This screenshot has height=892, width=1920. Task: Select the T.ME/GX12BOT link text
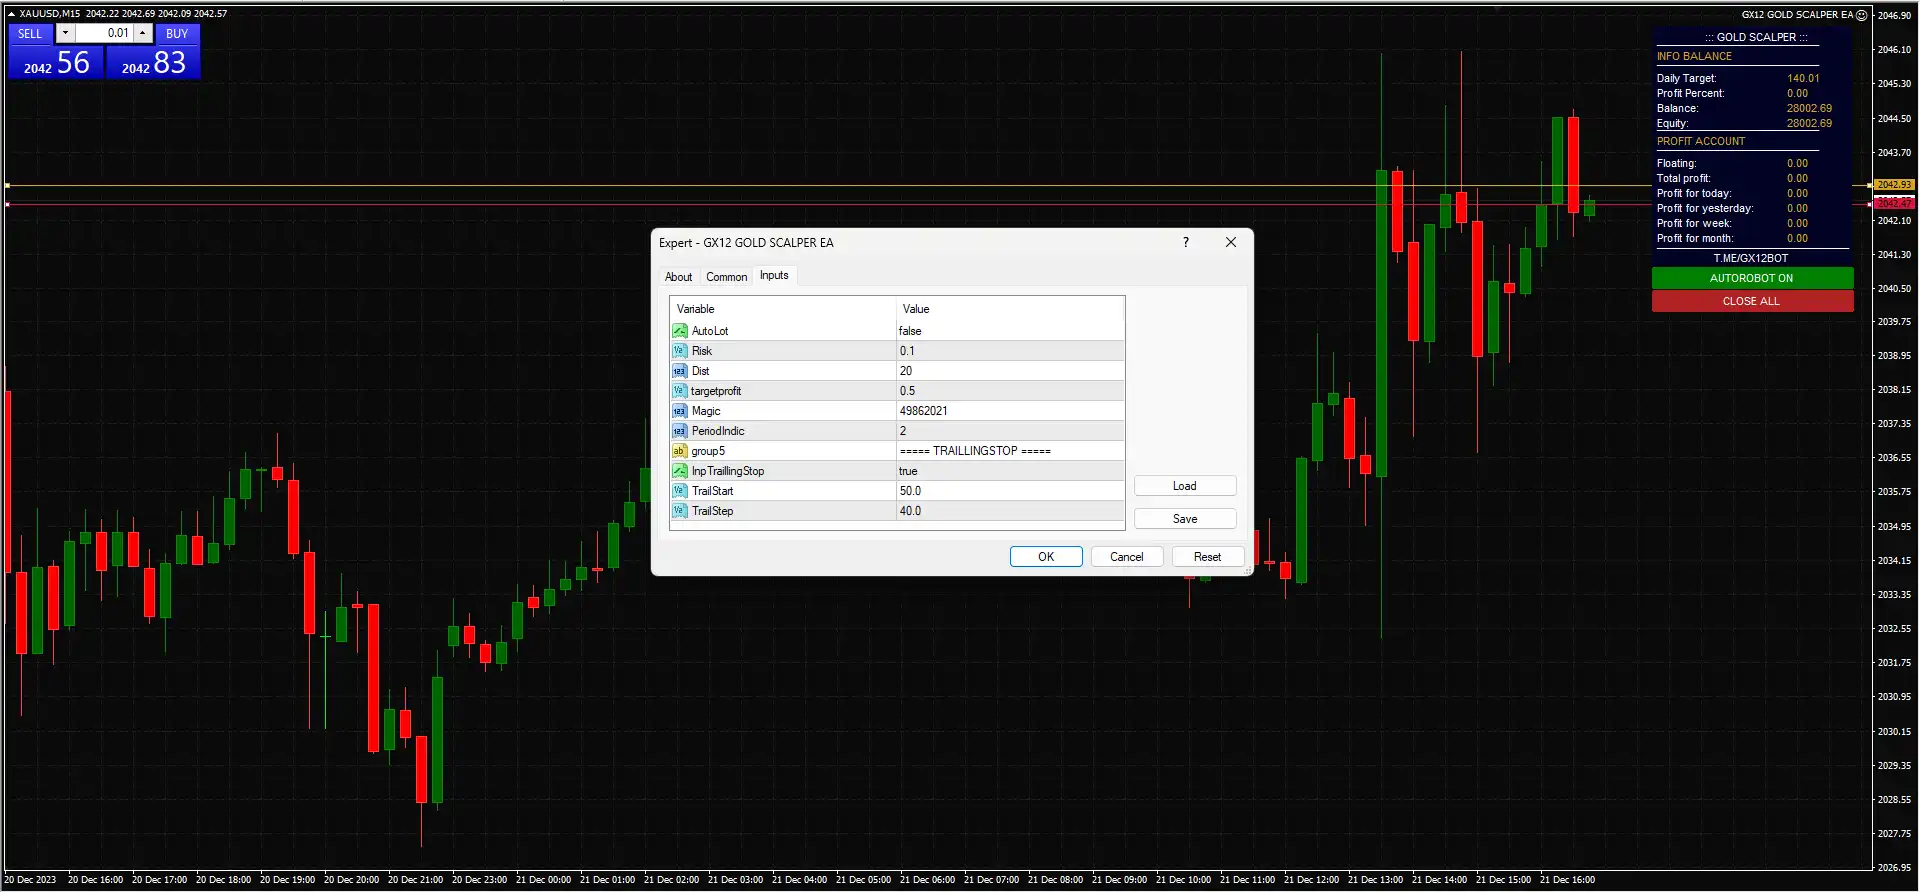click(1751, 258)
